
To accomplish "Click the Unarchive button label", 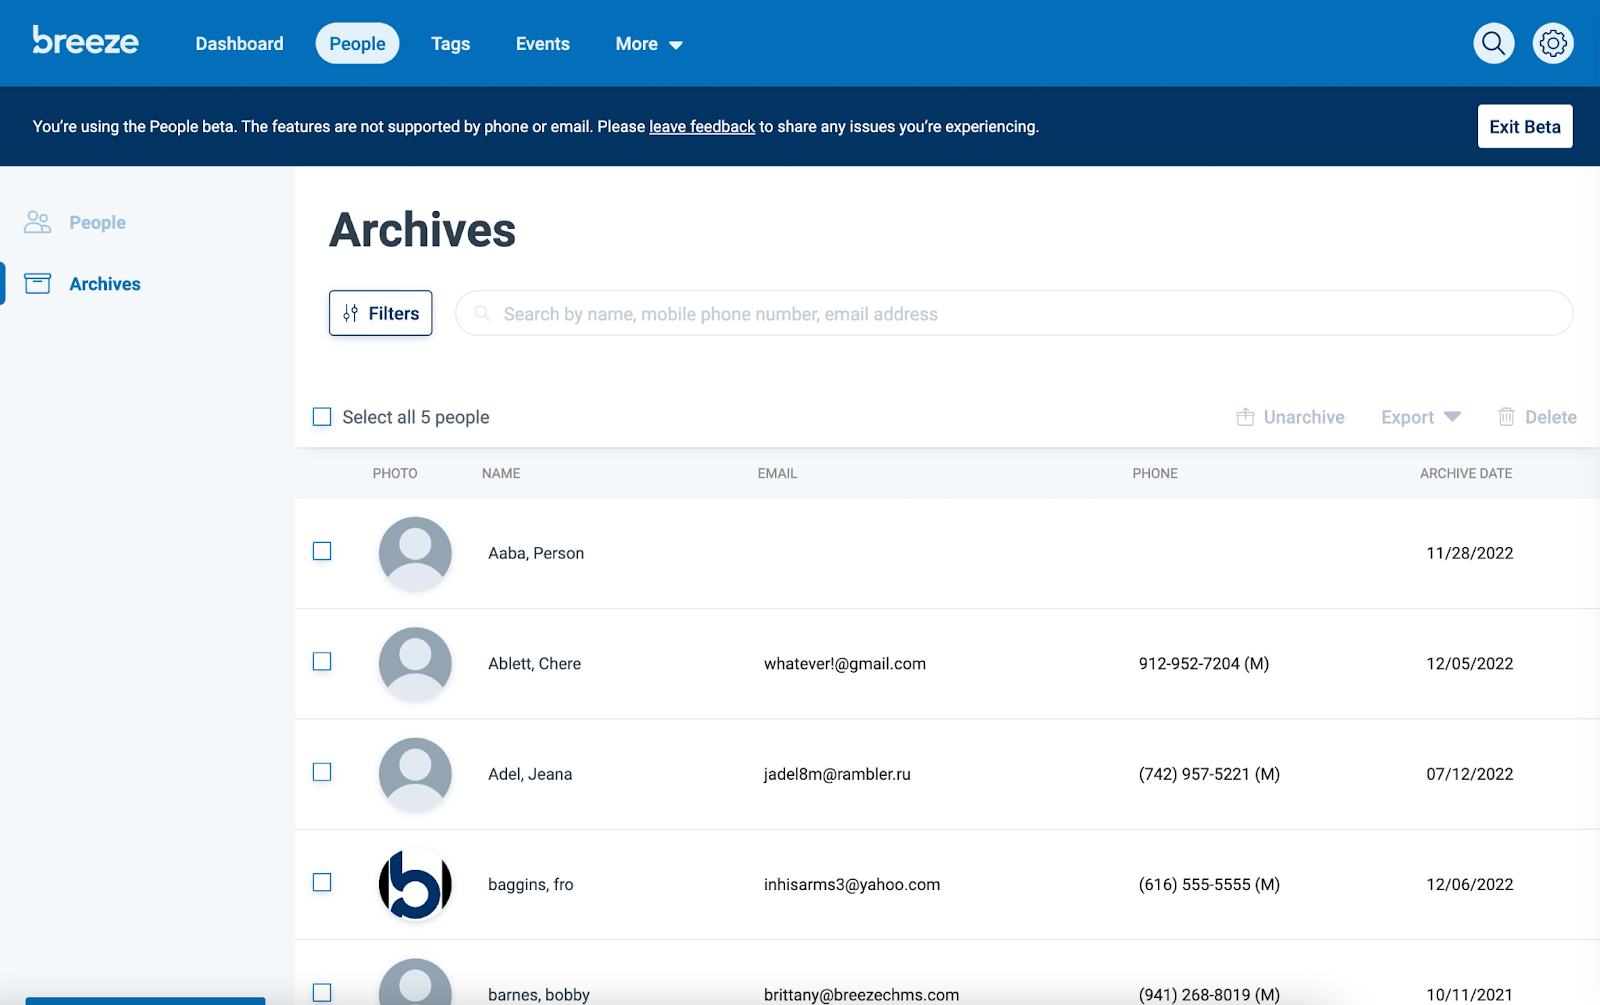I will point(1304,417).
